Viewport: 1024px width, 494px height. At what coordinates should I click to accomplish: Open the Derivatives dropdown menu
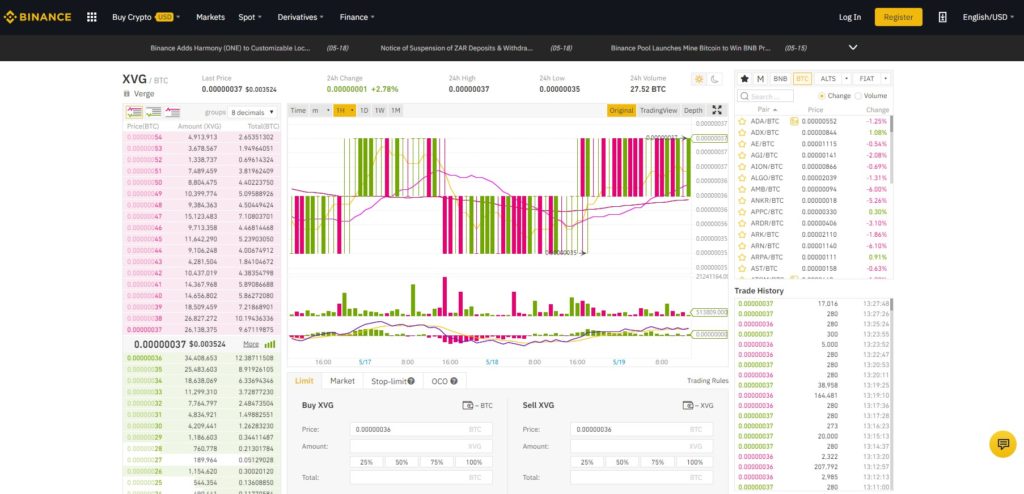[300, 17]
